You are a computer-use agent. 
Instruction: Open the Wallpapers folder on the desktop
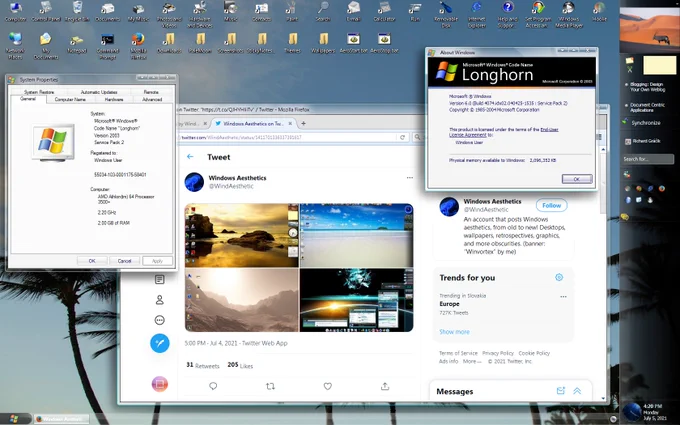click(x=323, y=43)
